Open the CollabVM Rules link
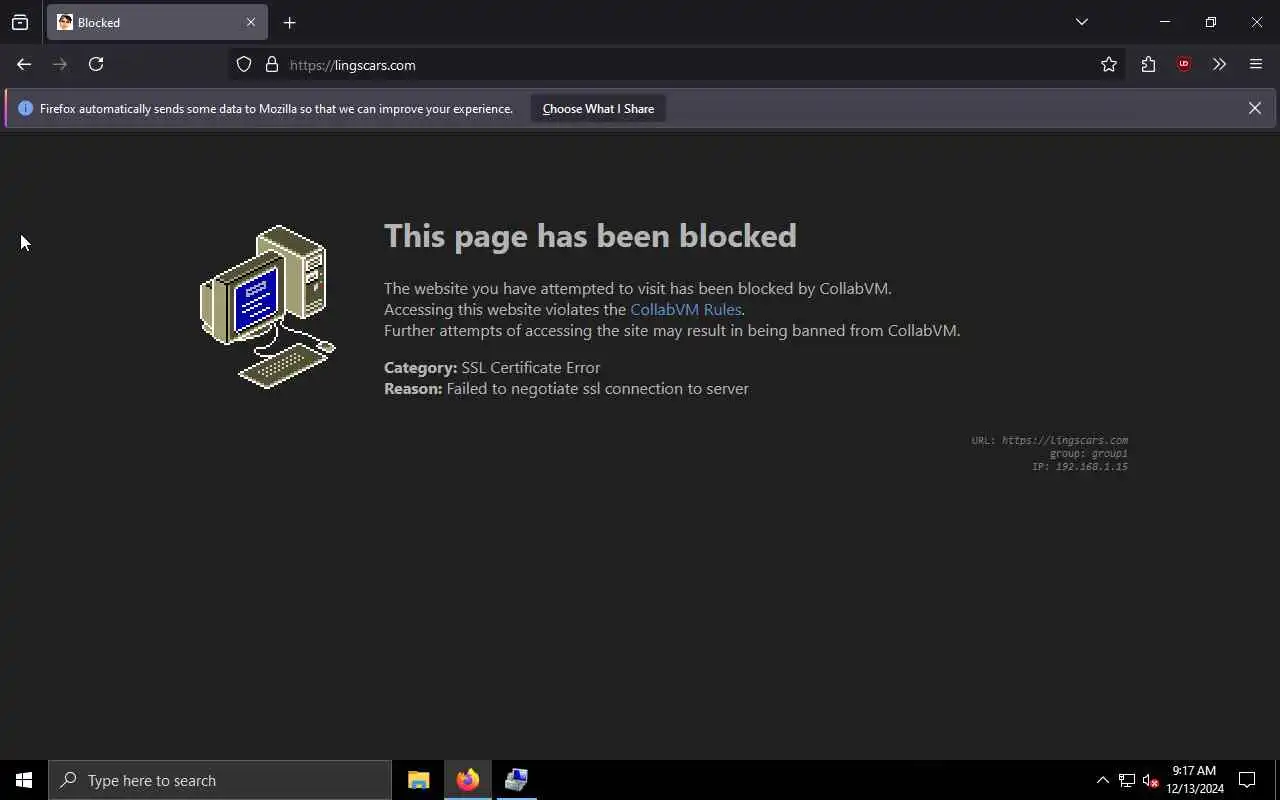The height and width of the screenshot is (800, 1280). [x=685, y=310]
